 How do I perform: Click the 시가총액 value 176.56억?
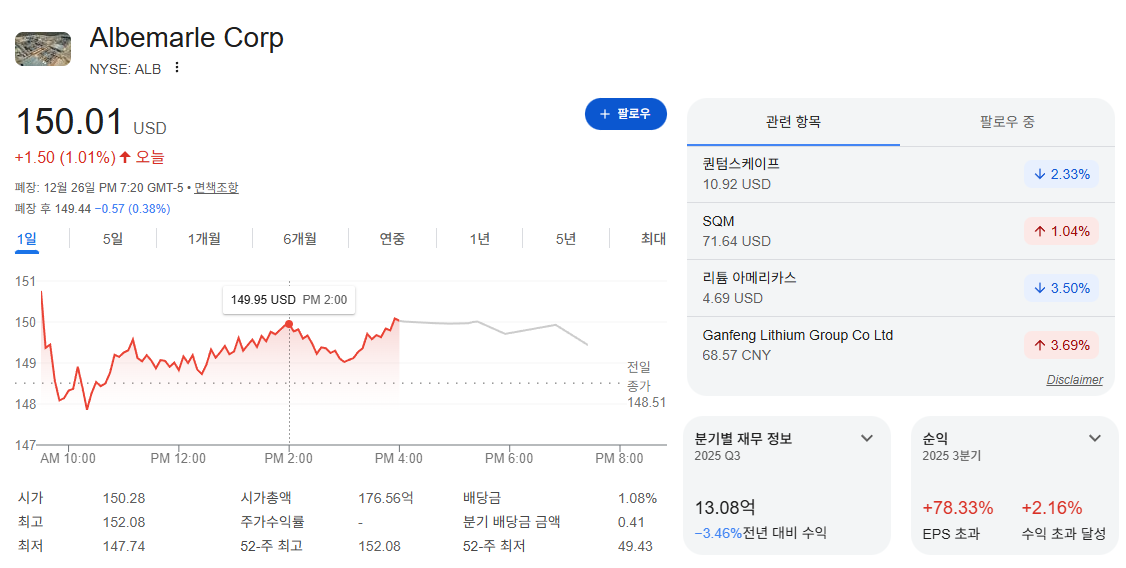(386, 498)
